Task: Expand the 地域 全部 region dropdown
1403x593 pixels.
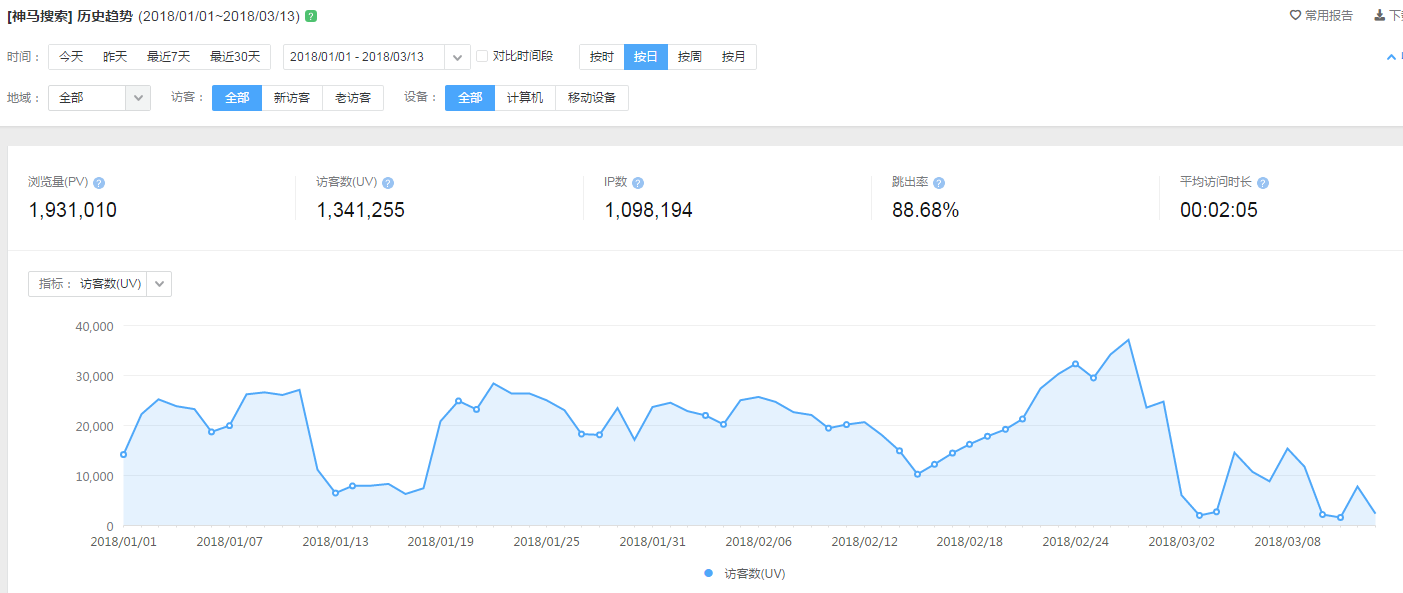Action: point(138,98)
